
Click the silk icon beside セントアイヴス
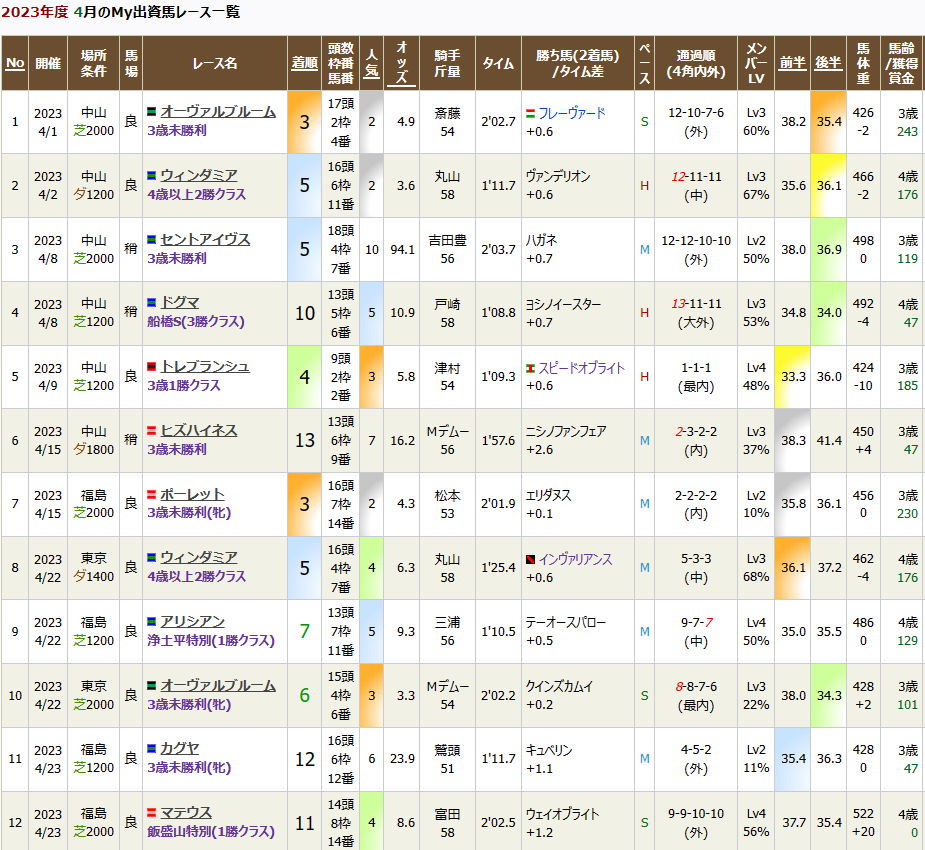151,240
